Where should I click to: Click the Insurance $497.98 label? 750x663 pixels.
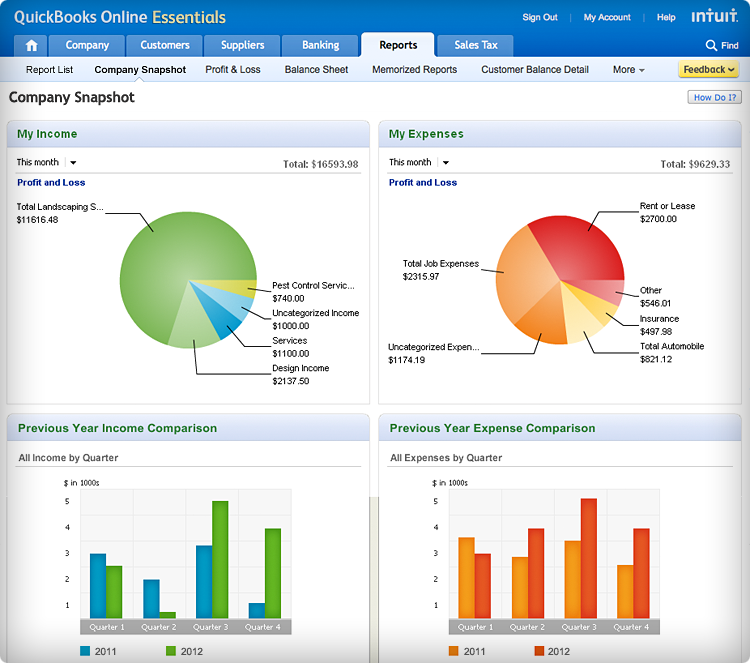click(659, 325)
